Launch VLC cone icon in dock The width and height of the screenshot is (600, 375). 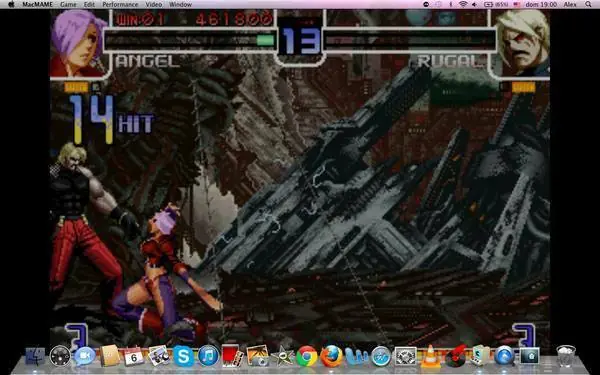[x=430, y=356]
